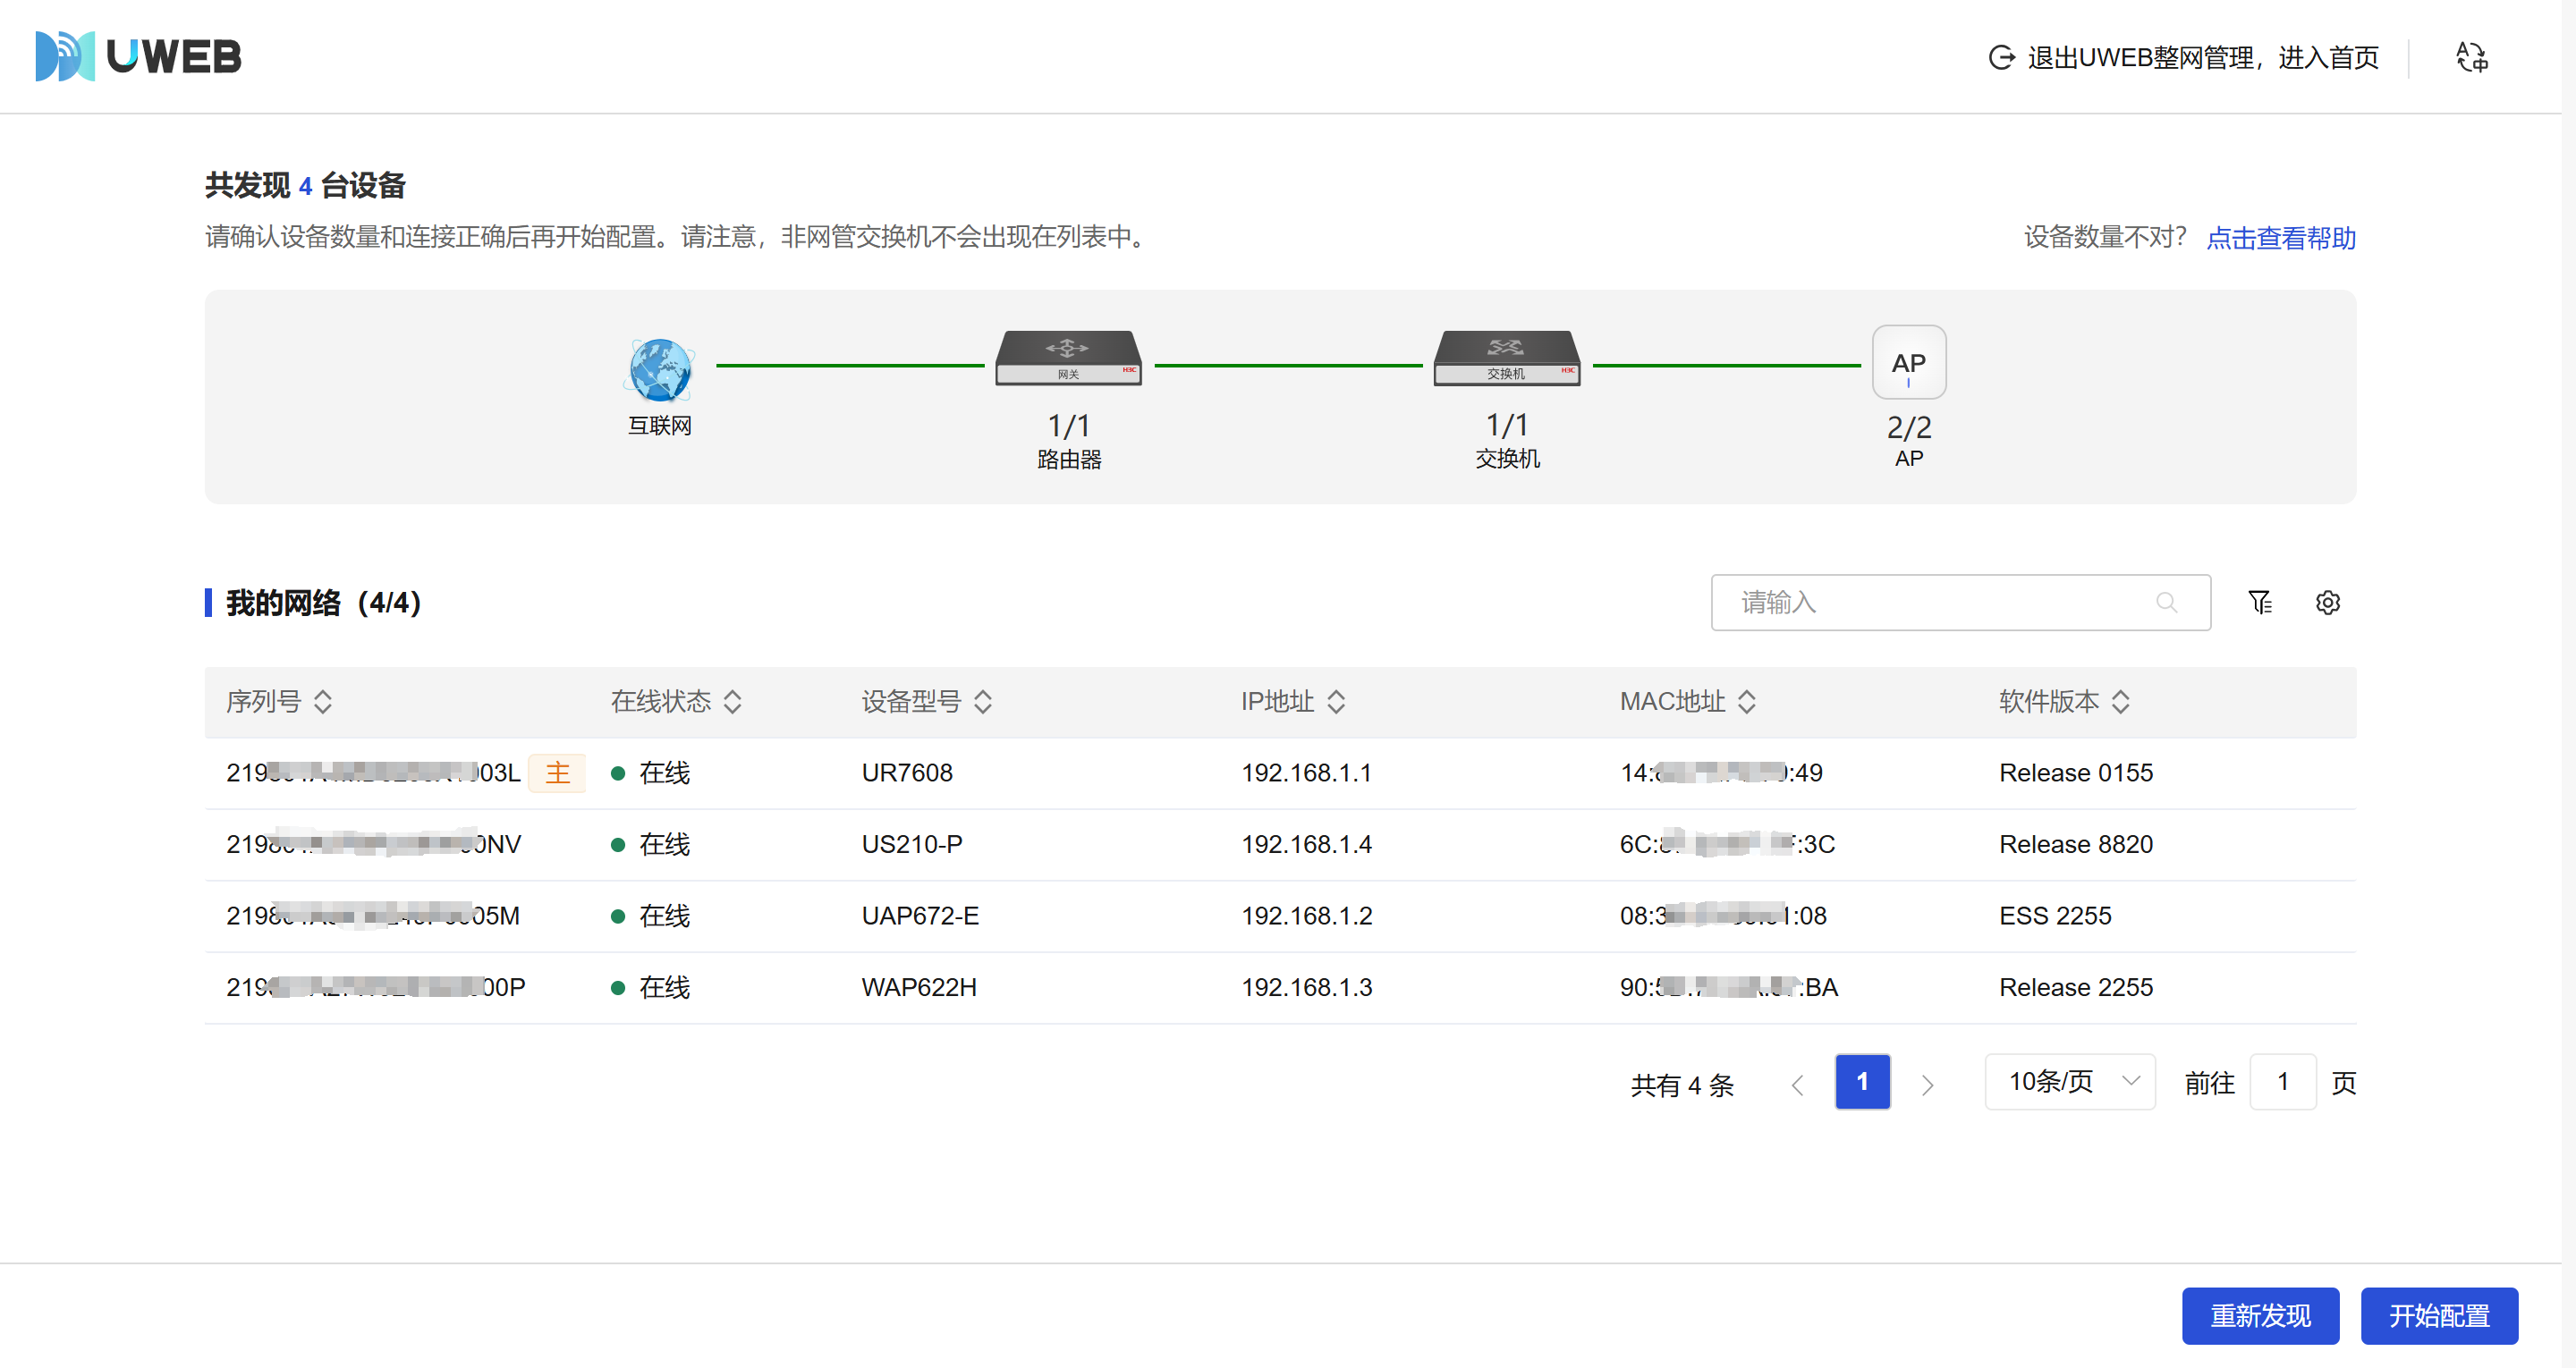Select the AP node icon in topology
Screen dimensions: 2576x1368
[1908, 362]
